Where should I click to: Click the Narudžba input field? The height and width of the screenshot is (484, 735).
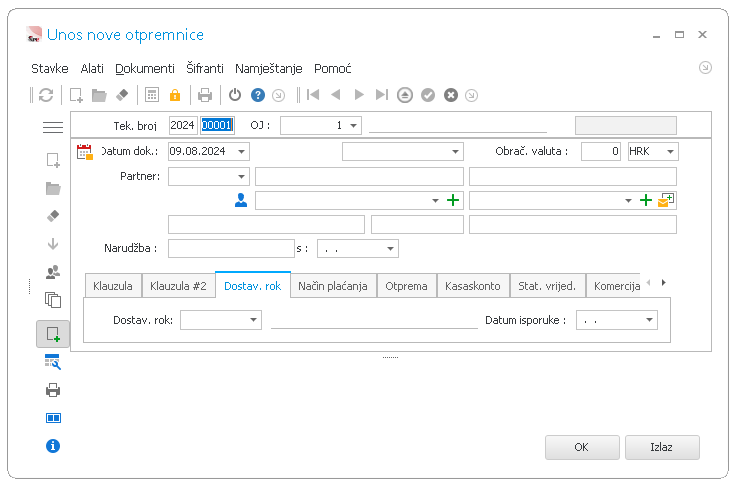tap(231, 248)
